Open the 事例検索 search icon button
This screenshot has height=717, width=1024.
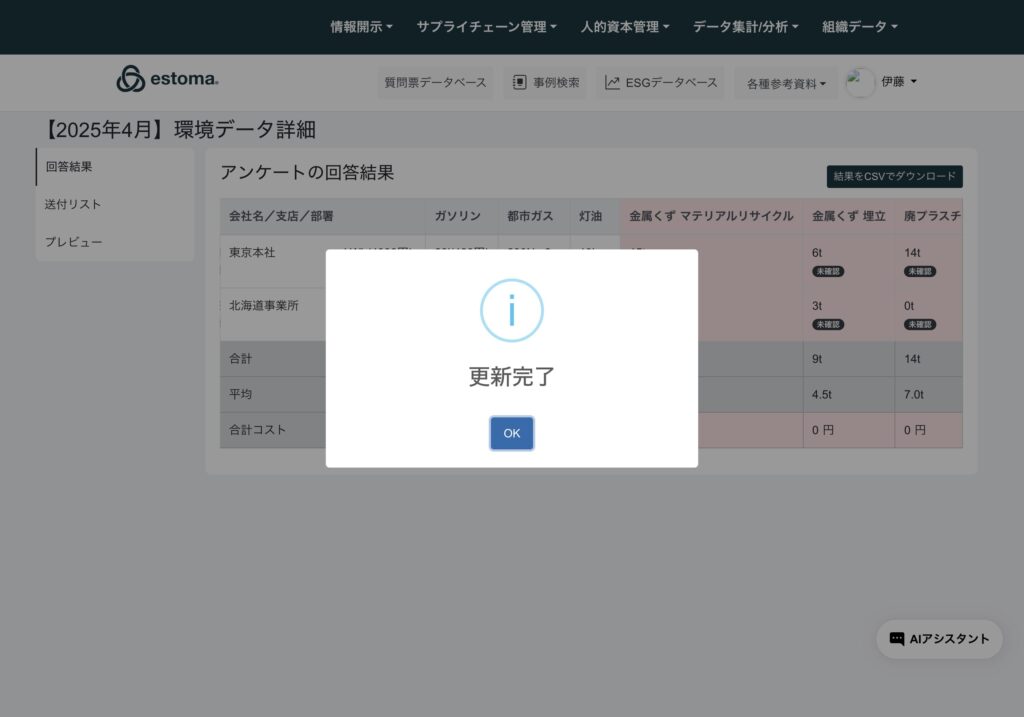pos(520,83)
